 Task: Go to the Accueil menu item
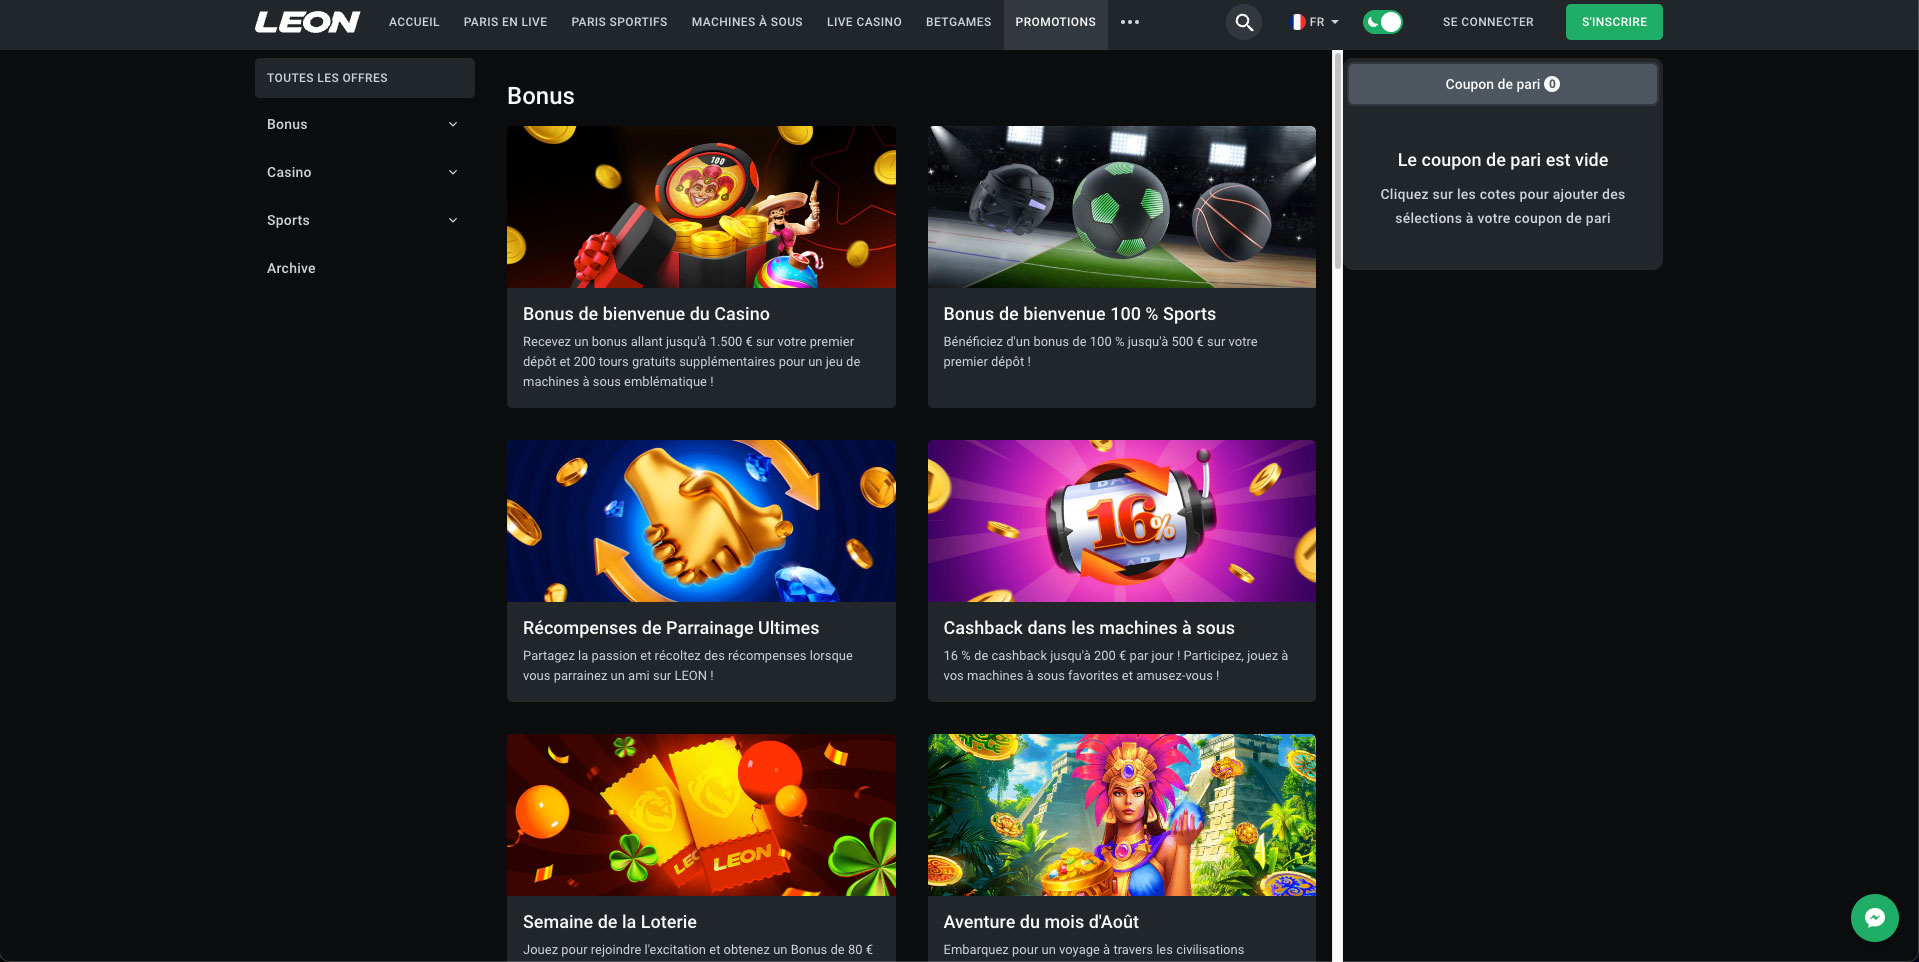pyautogui.click(x=414, y=22)
